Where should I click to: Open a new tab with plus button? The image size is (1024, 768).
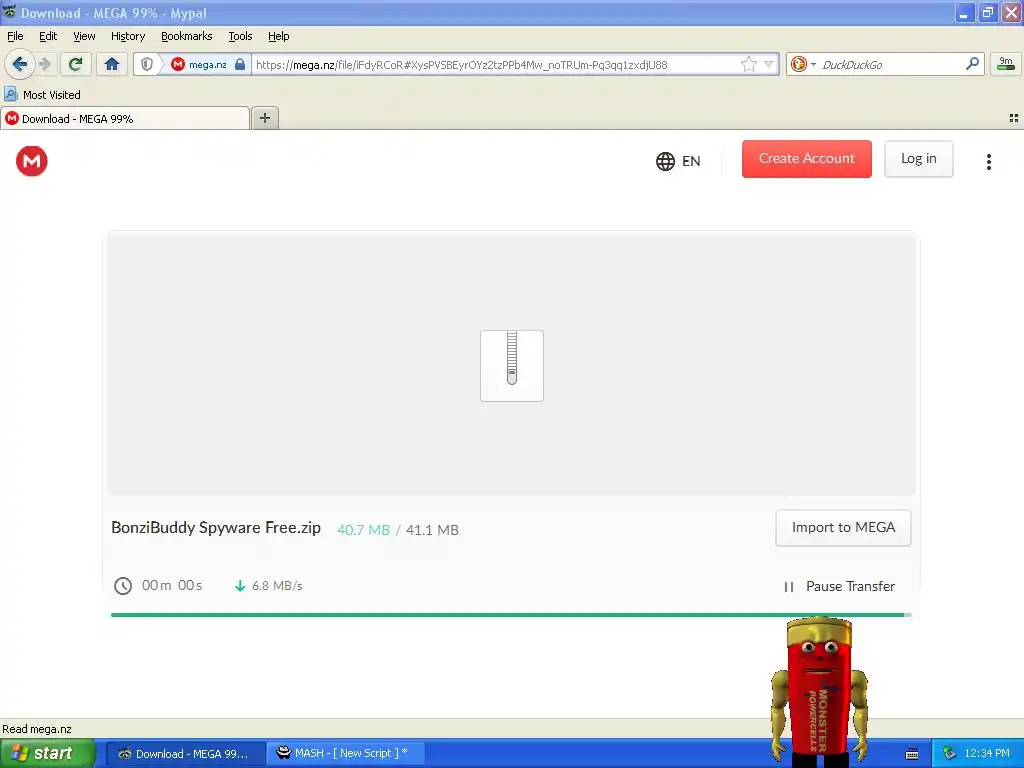264,118
